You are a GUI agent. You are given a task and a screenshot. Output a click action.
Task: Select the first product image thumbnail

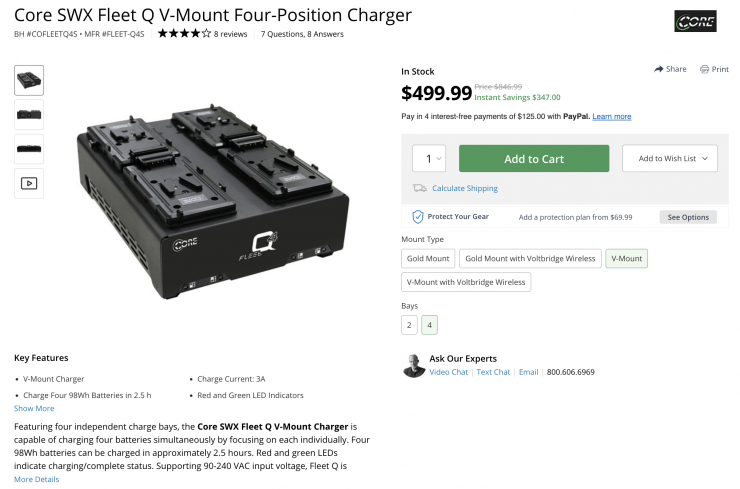[29, 80]
